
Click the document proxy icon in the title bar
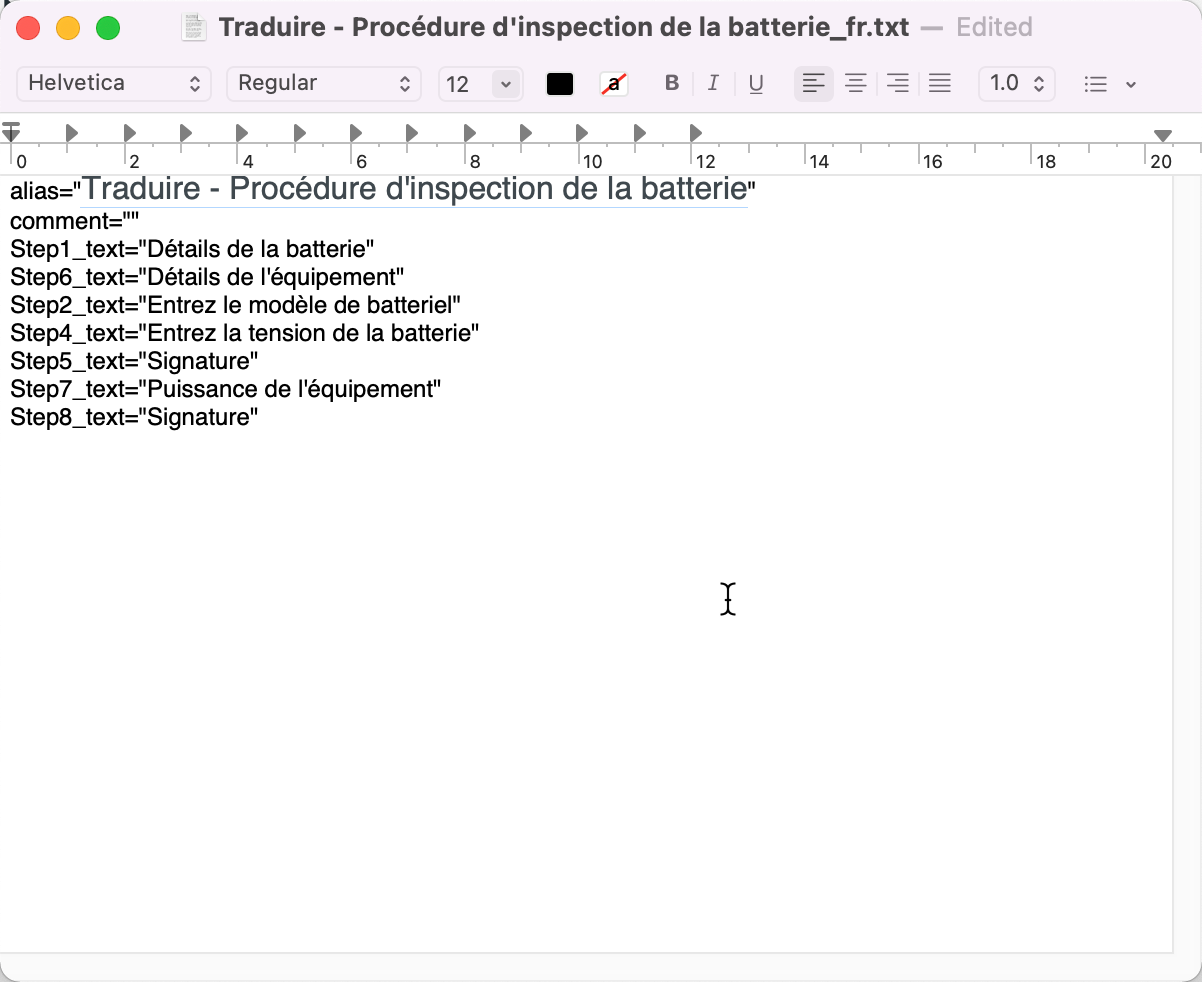pyautogui.click(x=193, y=27)
